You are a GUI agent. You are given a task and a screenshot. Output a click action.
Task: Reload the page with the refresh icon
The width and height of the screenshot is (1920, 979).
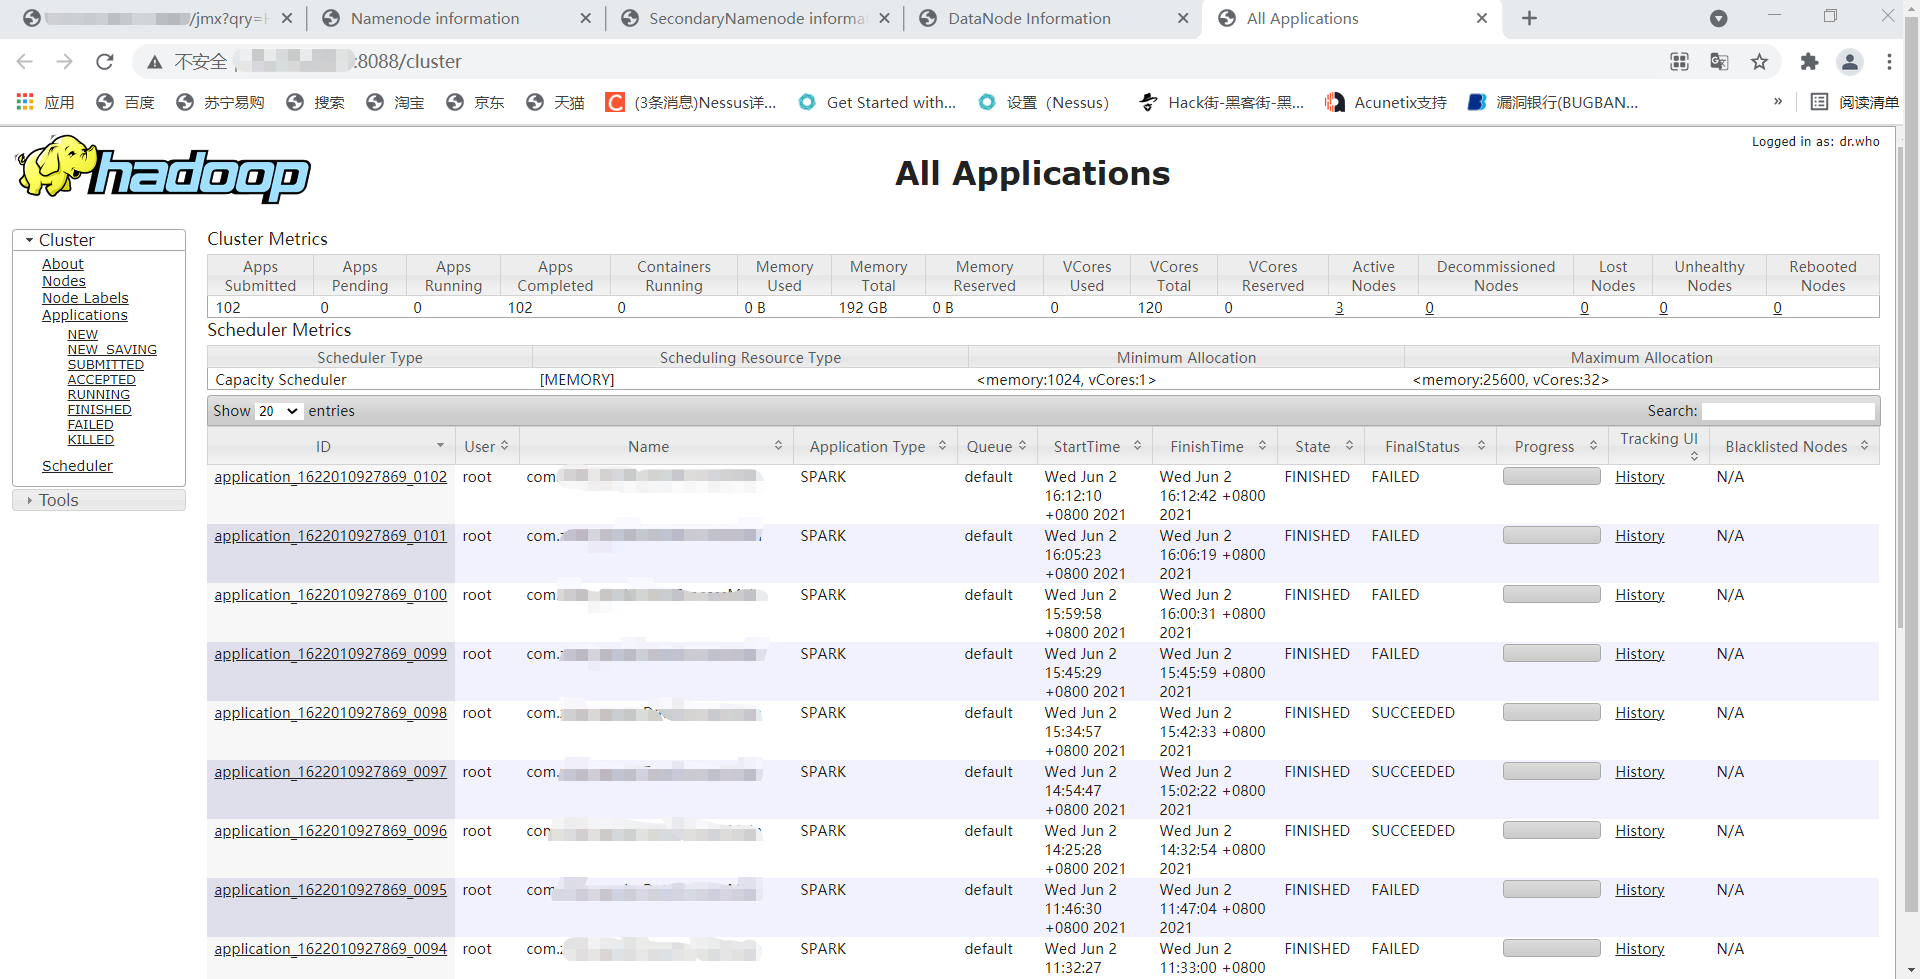(104, 61)
